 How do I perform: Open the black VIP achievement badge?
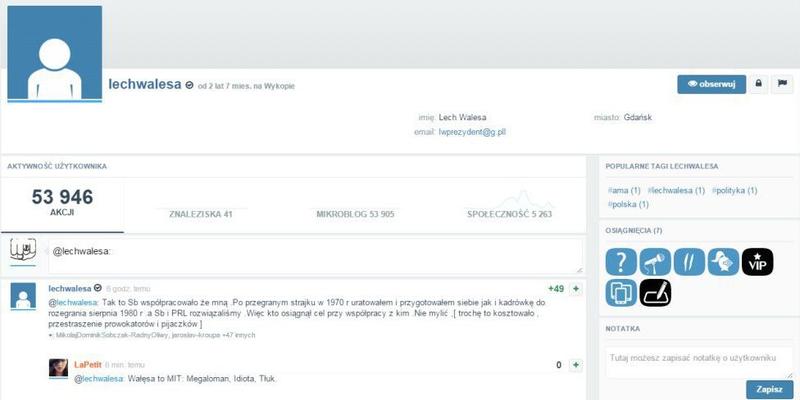coord(757,262)
